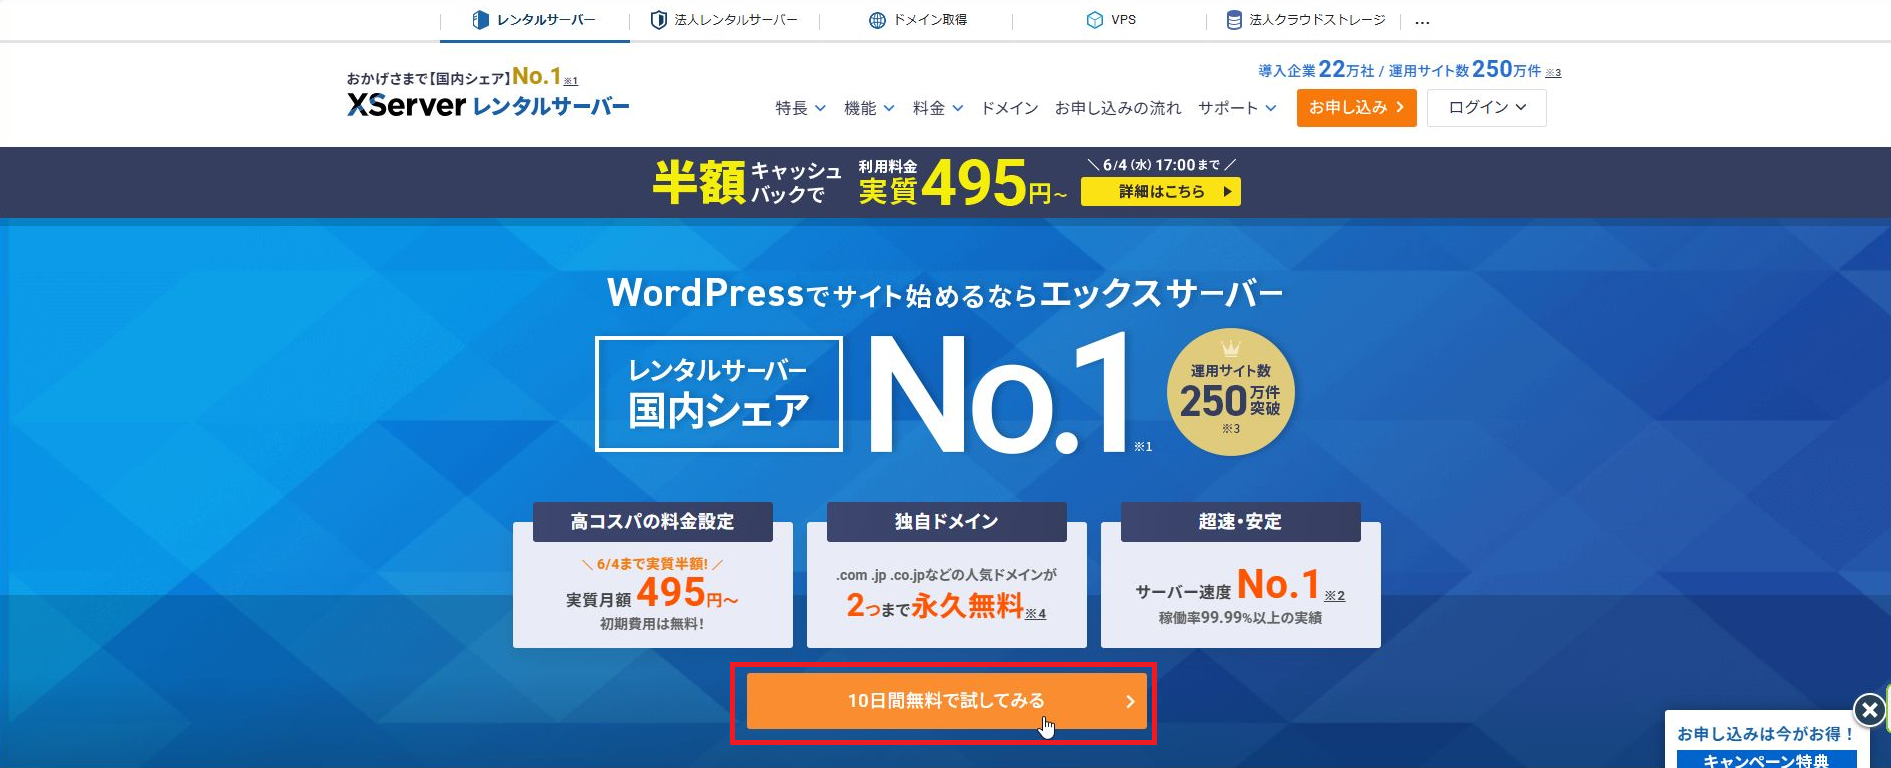Click the ※1 footnote beside No.1 header text

tap(571, 81)
